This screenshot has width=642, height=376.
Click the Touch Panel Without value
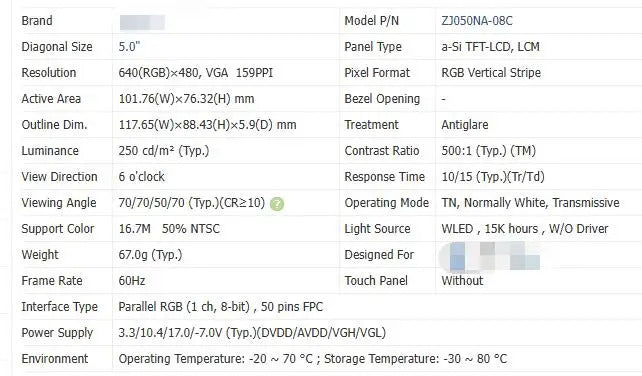tap(462, 281)
